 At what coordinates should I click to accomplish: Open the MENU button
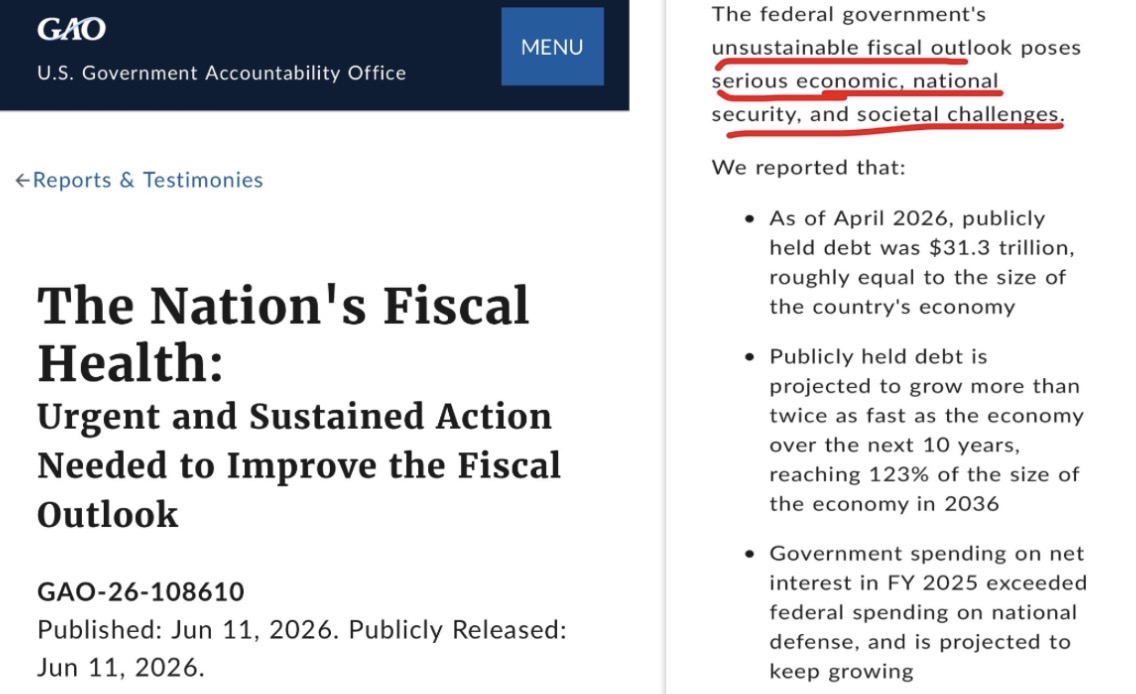click(x=552, y=46)
